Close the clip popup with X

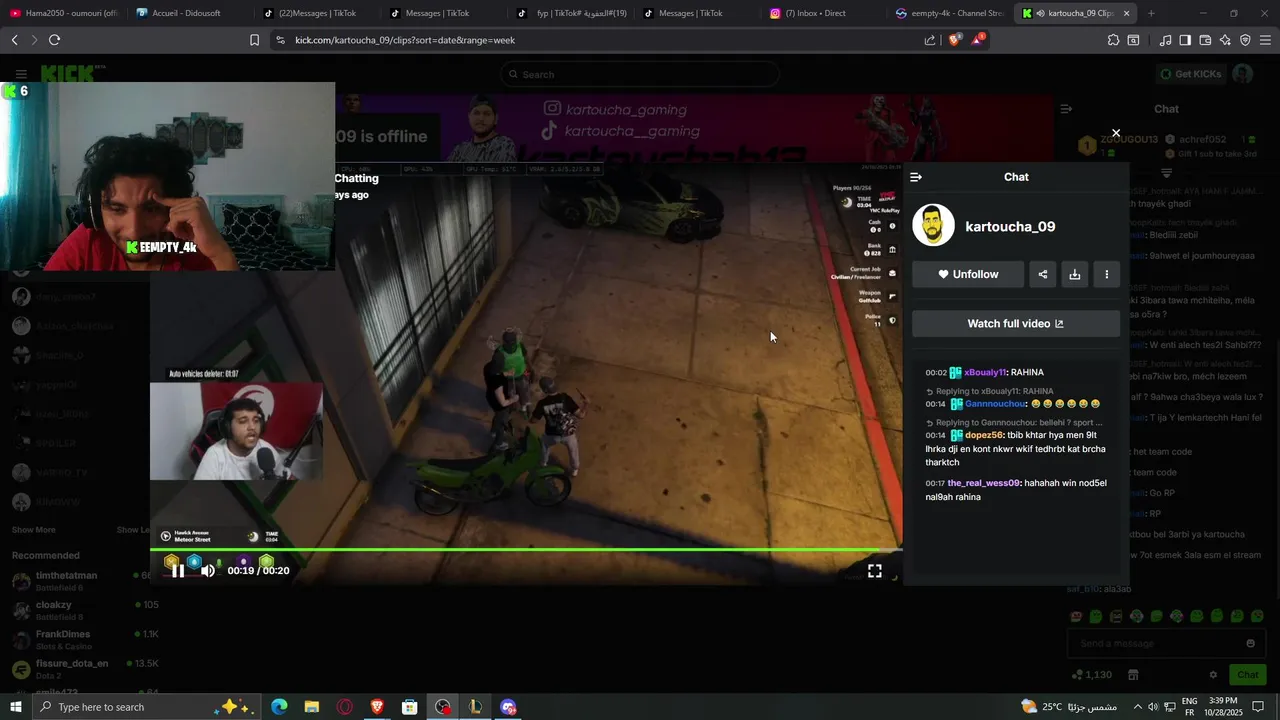1116,133
